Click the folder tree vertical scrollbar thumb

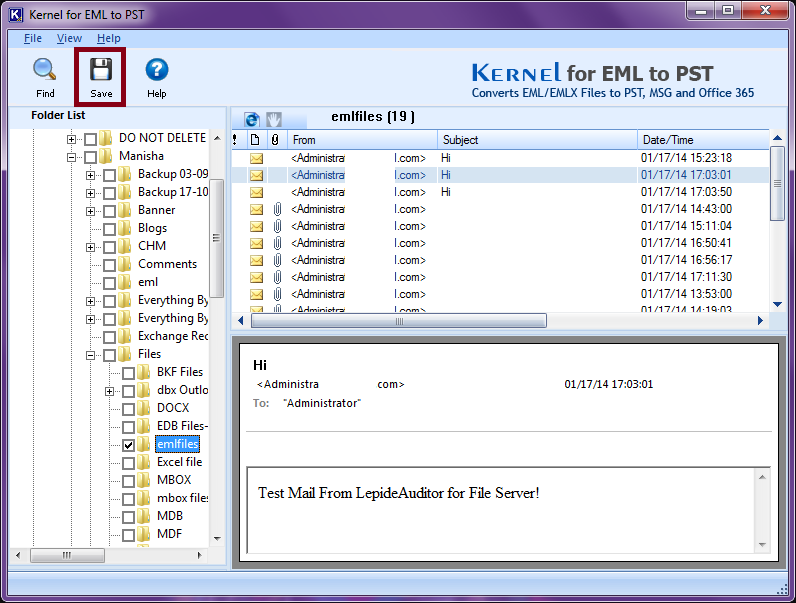[217, 238]
